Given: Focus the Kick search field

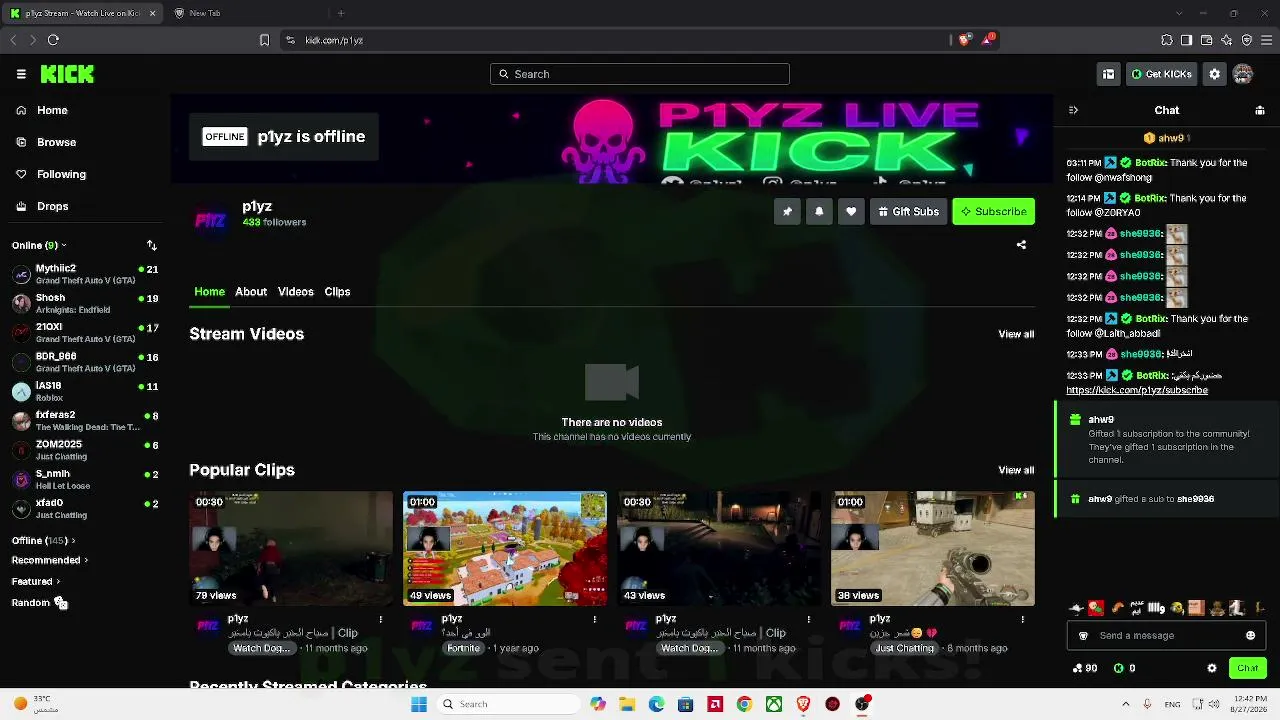Looking at the screenshot, I should point(640,74).
